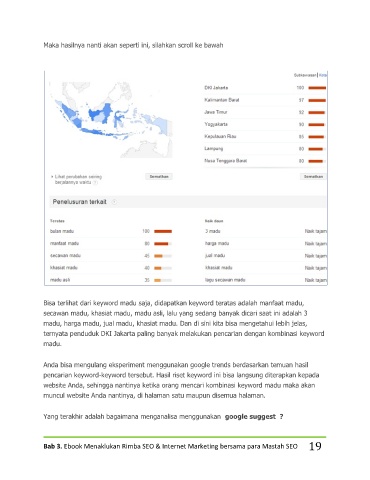Open the 'manfaat madu' related query
This screenshot has width=370, height=480.
[64, 244]
